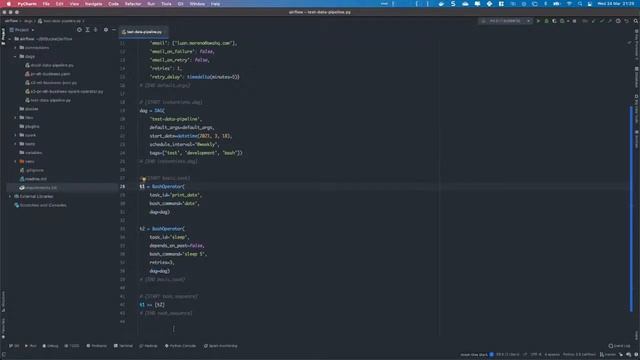Open the Spark monitoring tool window

click(x=220, y=346)
